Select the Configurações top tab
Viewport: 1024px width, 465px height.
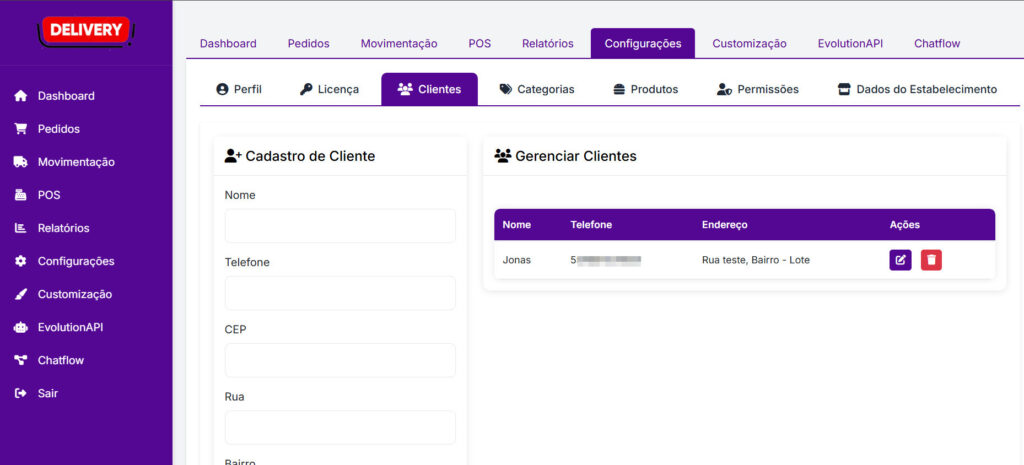click(643, 44)
